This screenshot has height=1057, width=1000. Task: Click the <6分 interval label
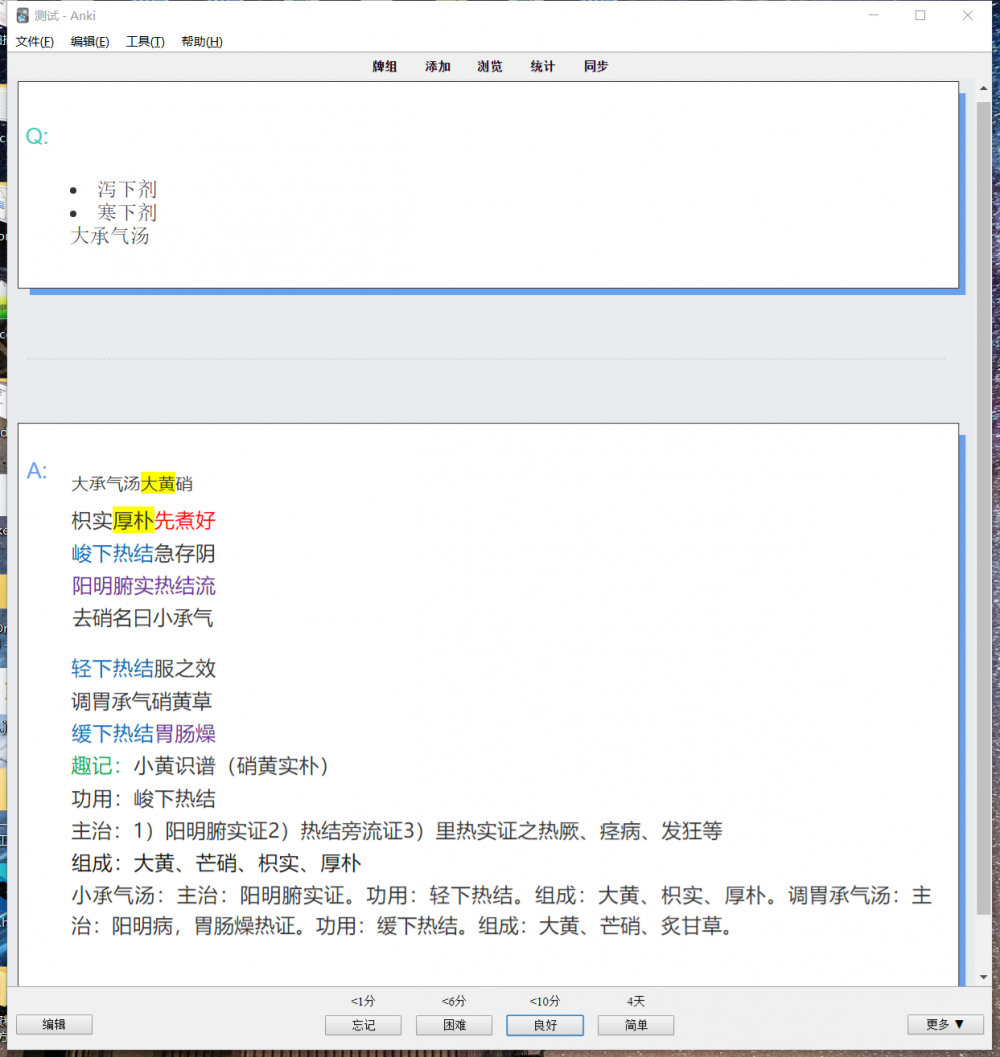click(454, 1001)
